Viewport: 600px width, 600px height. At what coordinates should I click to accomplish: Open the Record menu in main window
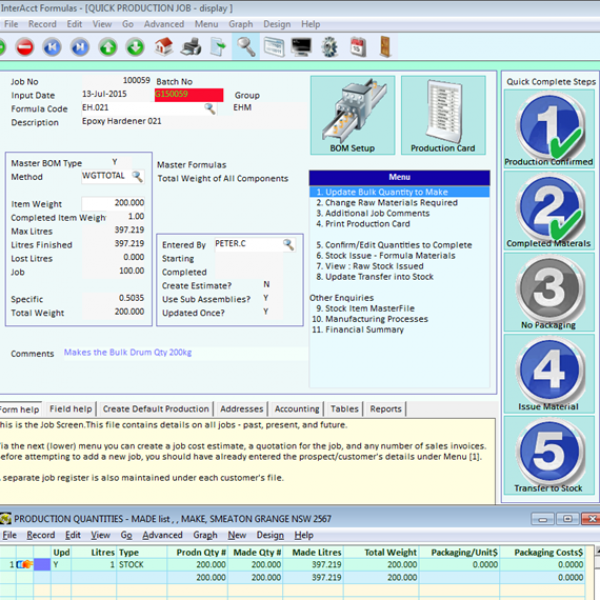point(42,24)
